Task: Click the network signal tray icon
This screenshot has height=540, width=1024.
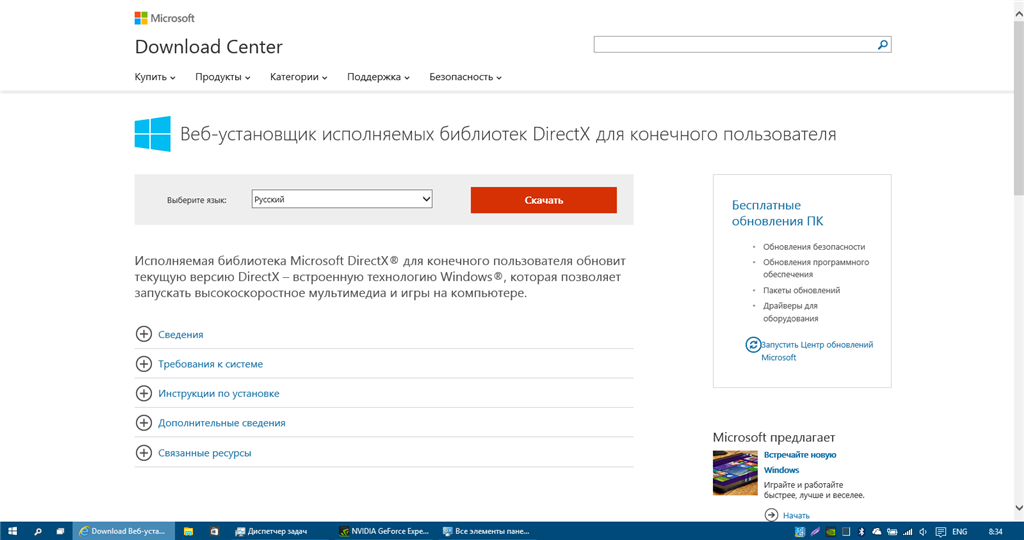Action: click(x=908, y=532)
